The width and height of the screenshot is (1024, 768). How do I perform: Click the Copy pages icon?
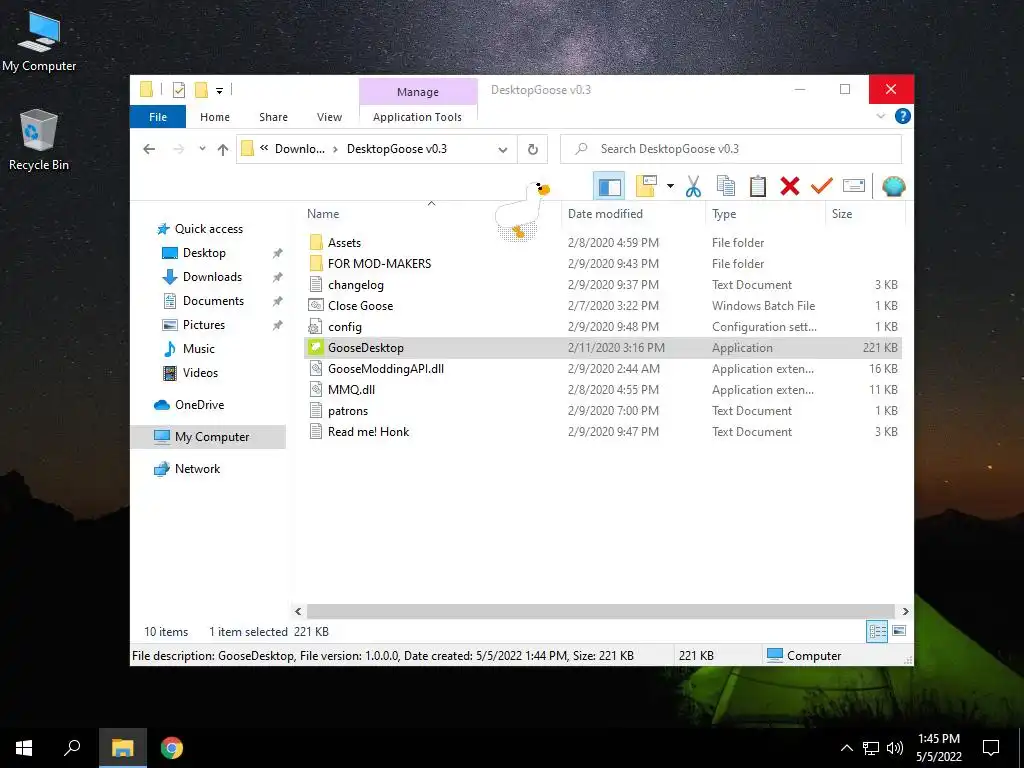pyautogui.click(x=726, y=186)
